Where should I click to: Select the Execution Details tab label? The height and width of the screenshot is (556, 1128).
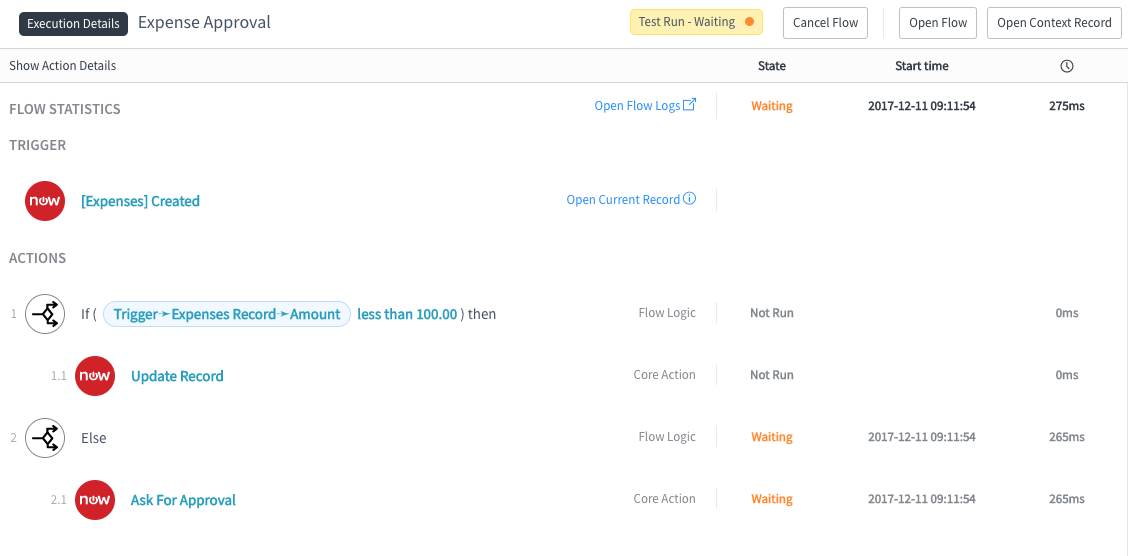coord(73,23)
